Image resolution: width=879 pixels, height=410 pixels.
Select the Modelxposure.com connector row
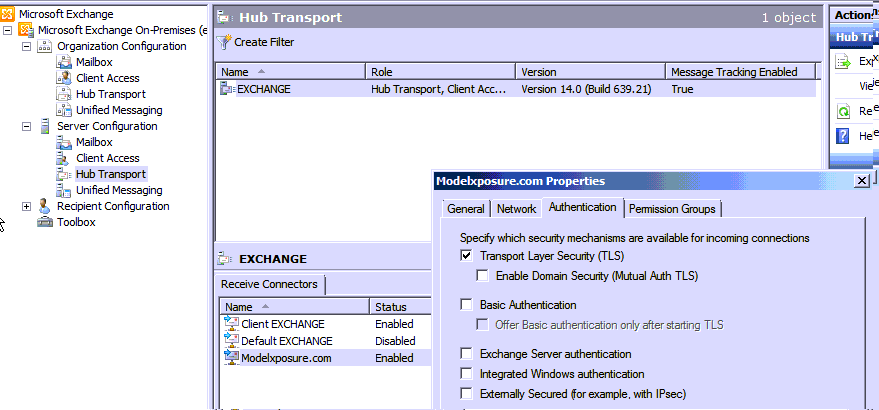[x=326, y=358]
